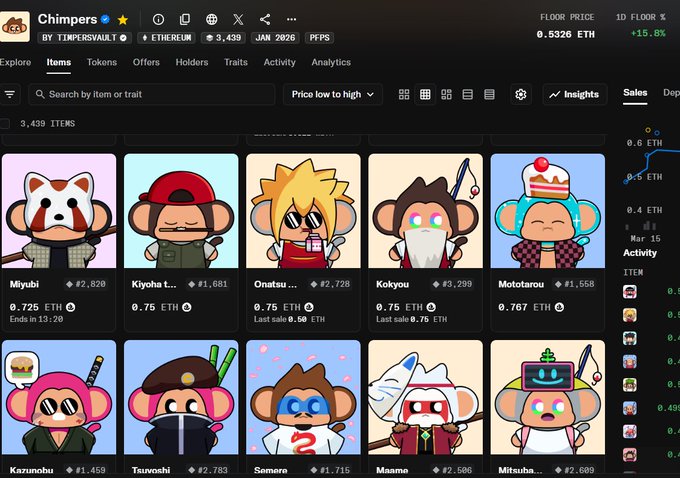Image resolution: width=680 pixels, height=478 pixels.
Task: Open the collection website globe icon
Action: click(211, 19)
